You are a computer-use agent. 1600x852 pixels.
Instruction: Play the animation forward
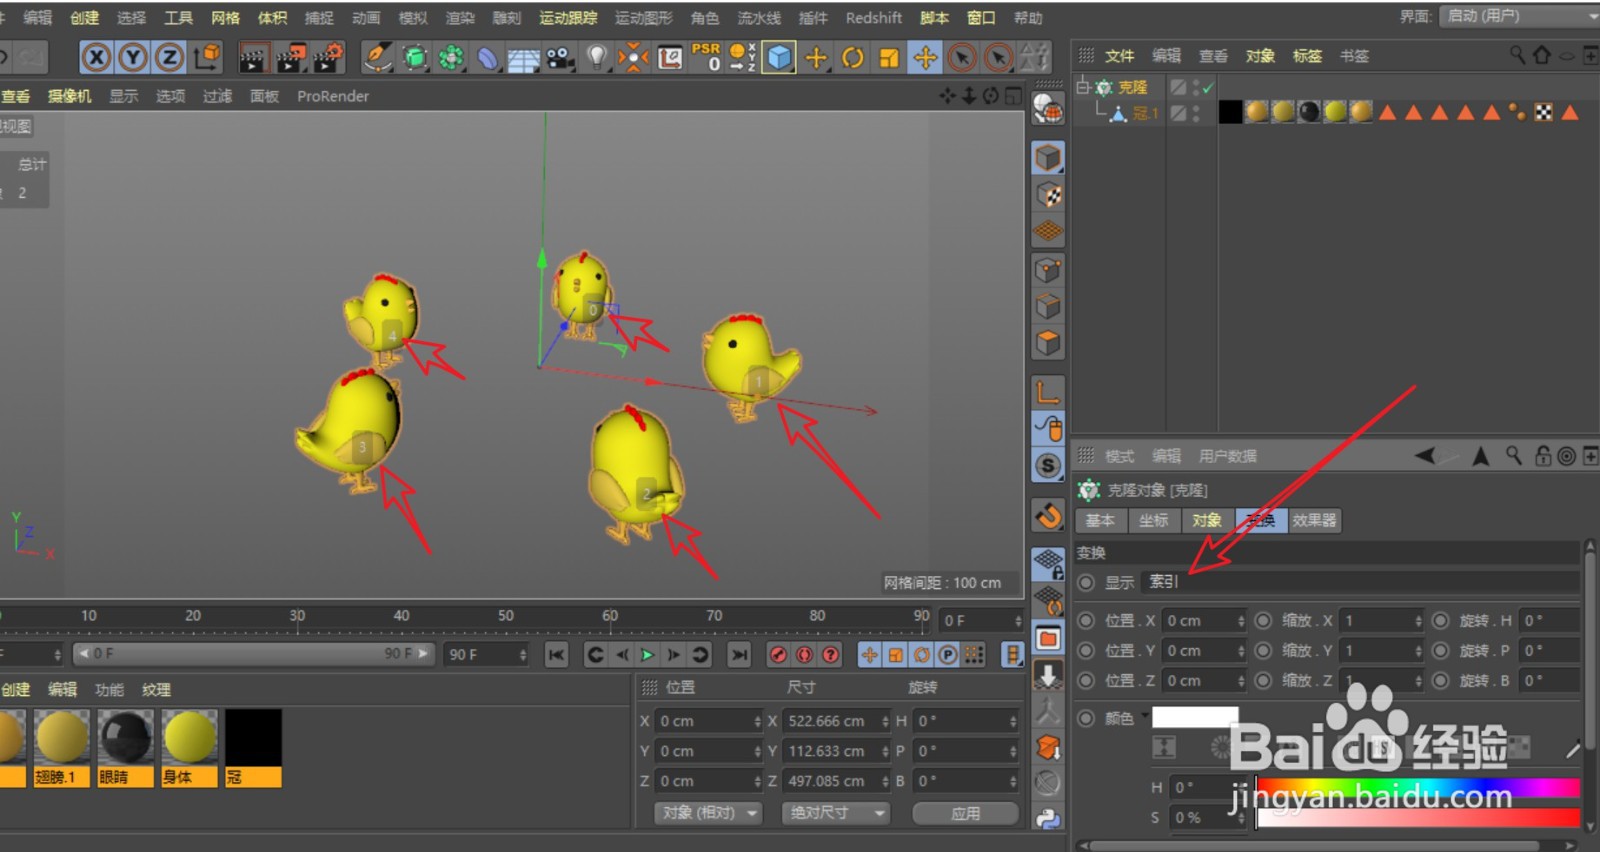648,655
